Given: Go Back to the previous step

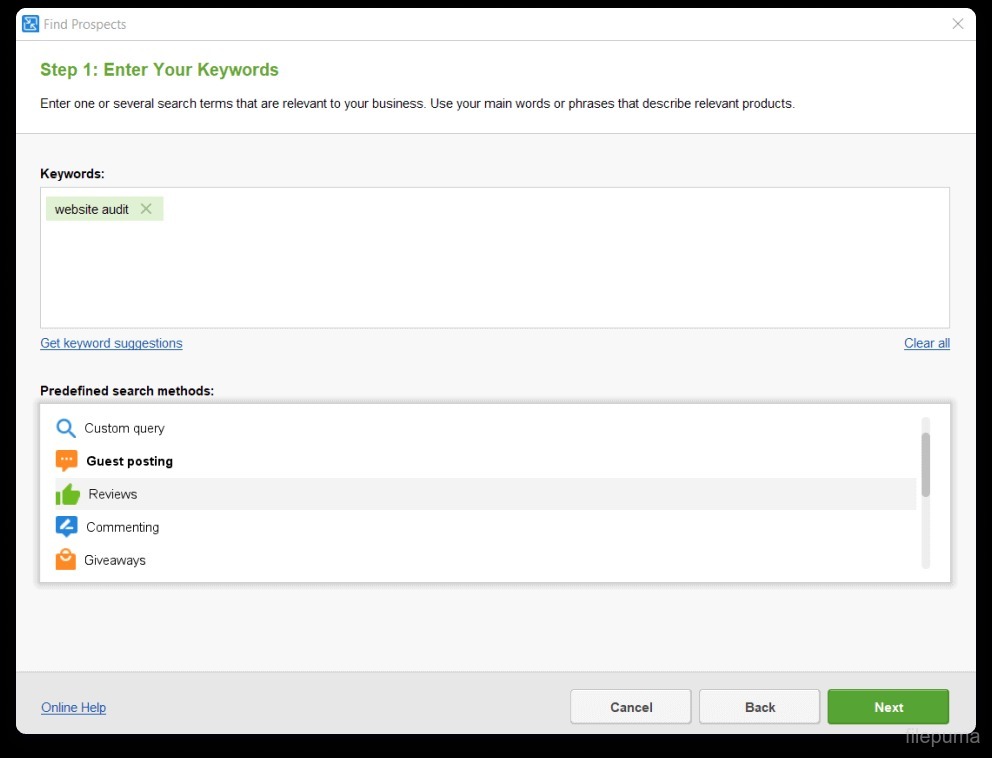Looking at the screenshot, I should [x=759, y=707].
